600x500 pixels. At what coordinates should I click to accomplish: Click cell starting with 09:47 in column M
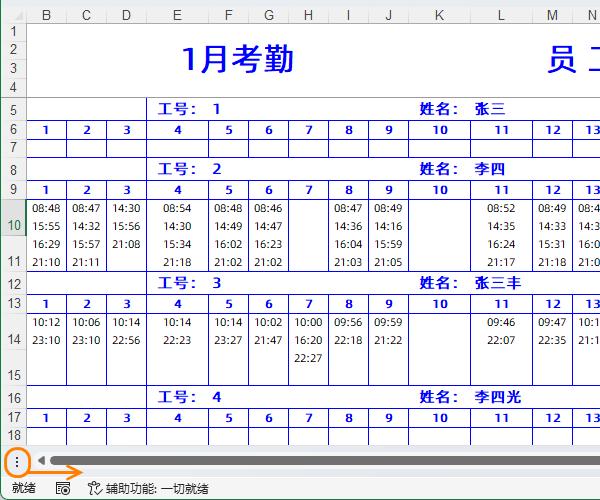tap(552, 349)
